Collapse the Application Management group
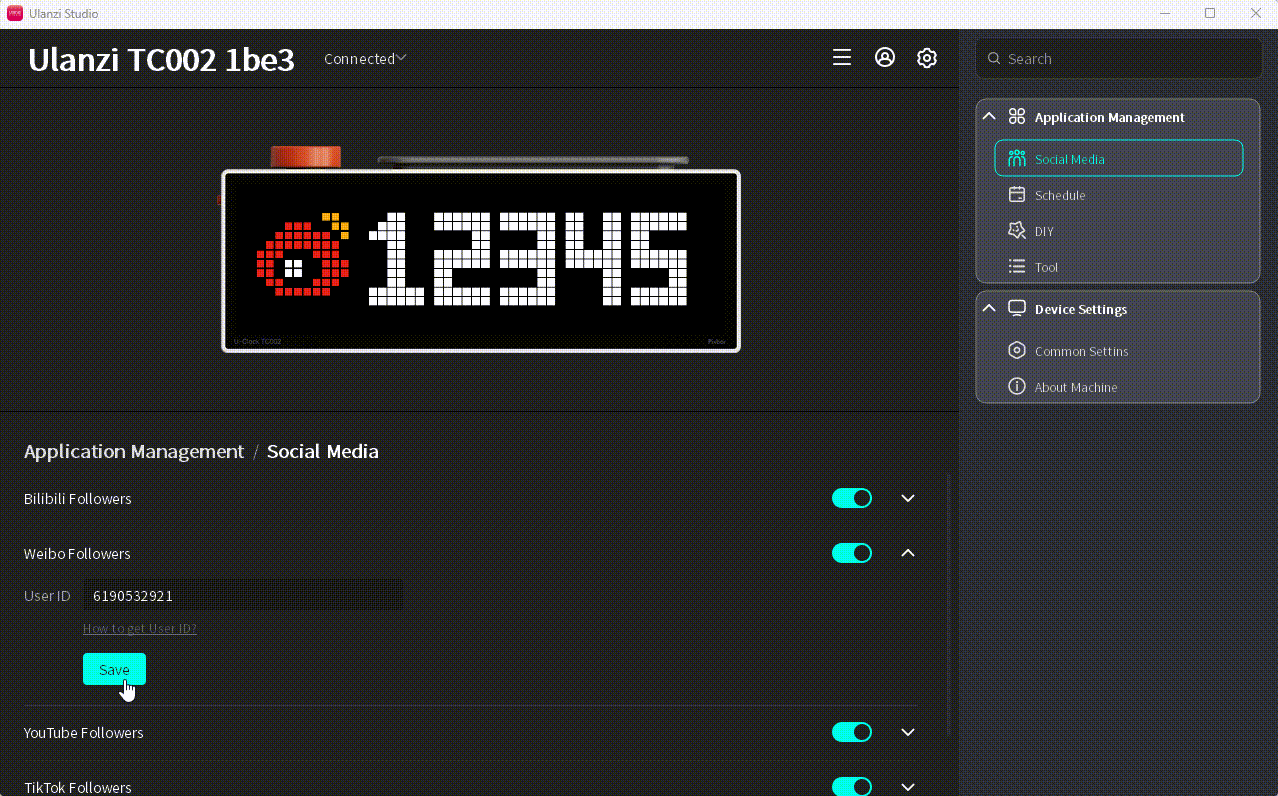Viewport: 1278px width, 796px height. 989,117
